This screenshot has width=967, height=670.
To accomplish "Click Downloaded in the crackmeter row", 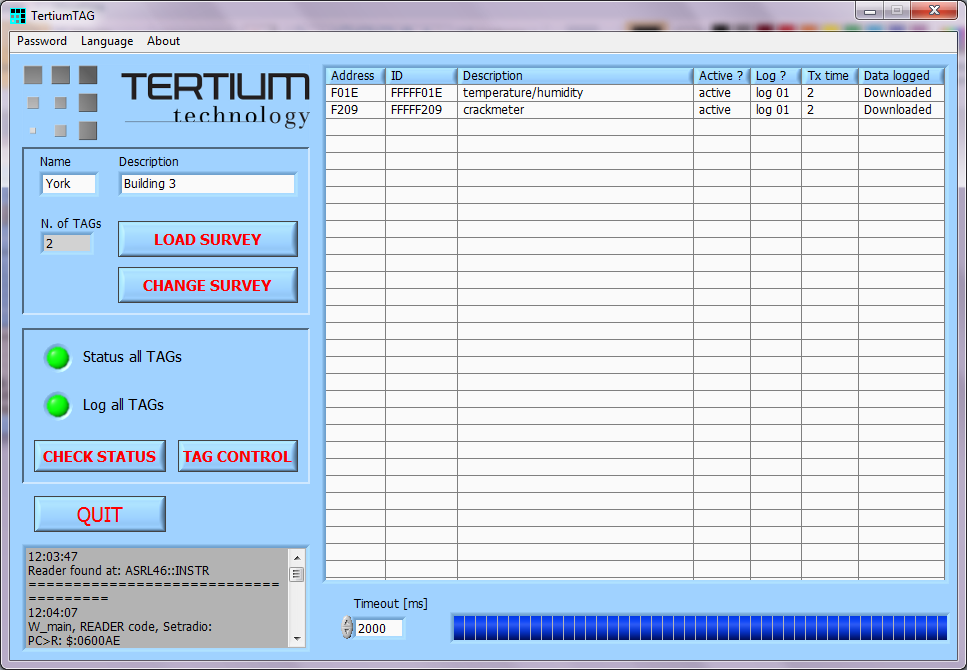I will (901, 110).
